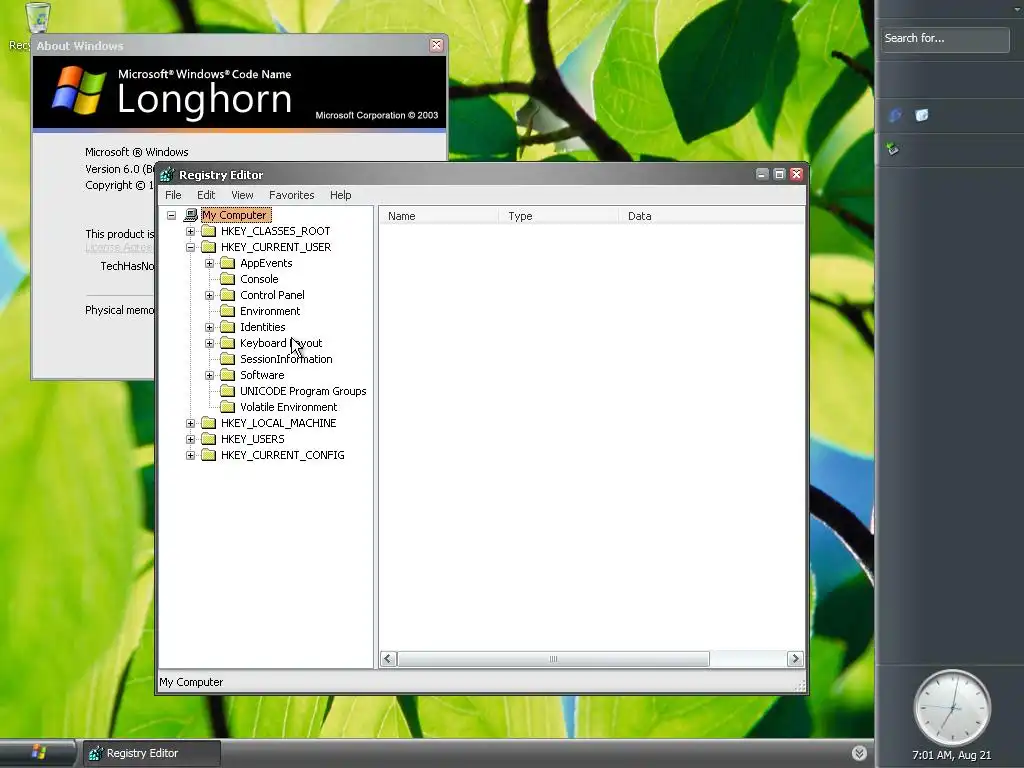Expand the HKEY_CURRENT_CONFIG key
This screenshot has width=1024, height=768.
click(190, 455)
